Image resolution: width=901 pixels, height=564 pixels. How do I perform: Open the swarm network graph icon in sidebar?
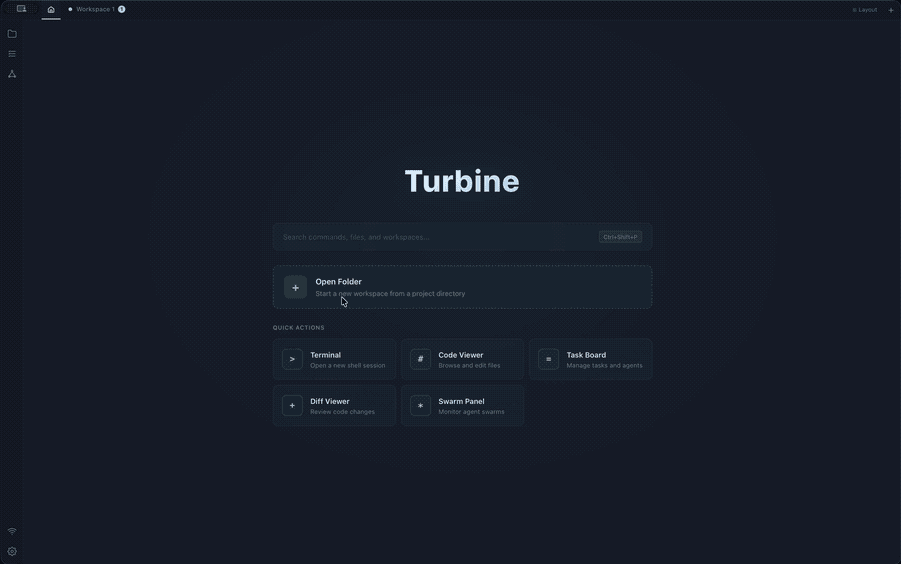(x=12, y=74)
